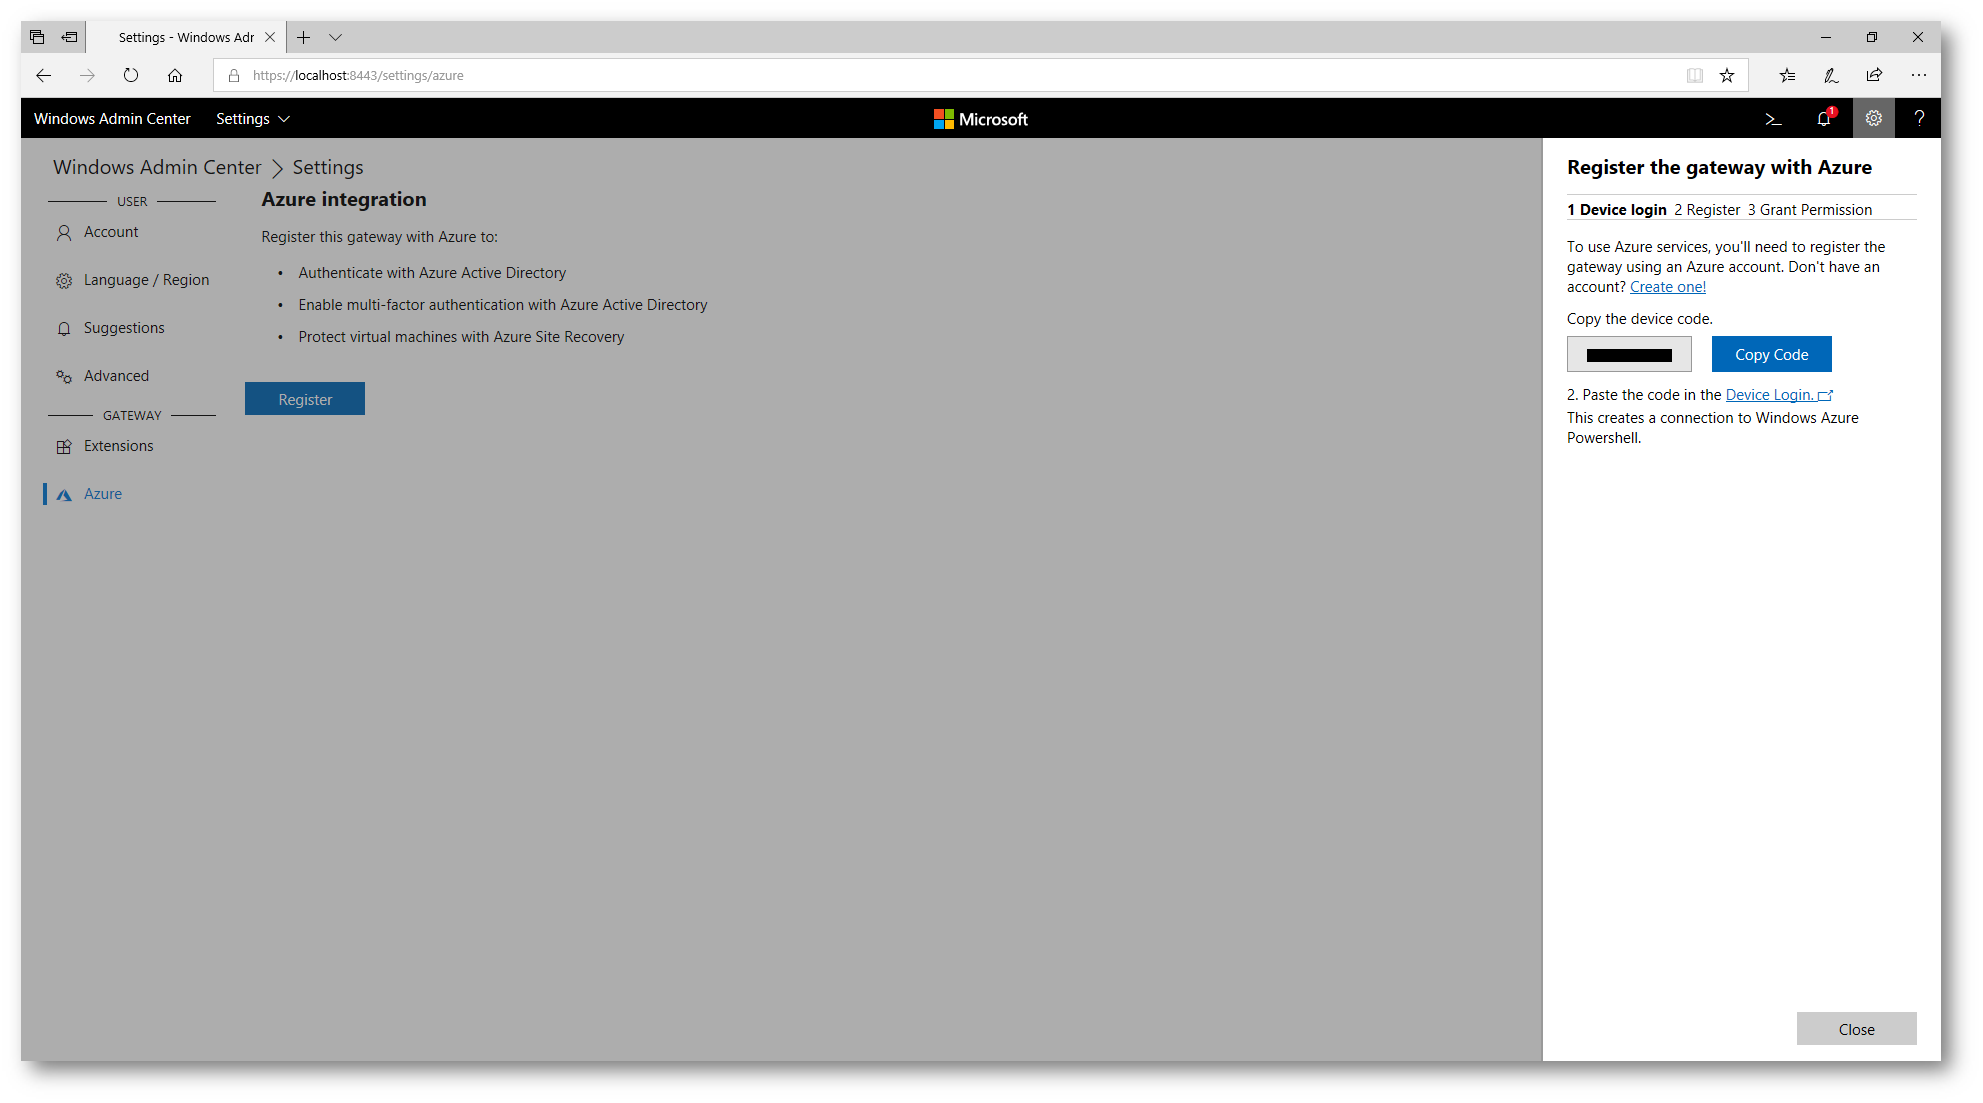Show tab previews chevron

coord(336,37)
